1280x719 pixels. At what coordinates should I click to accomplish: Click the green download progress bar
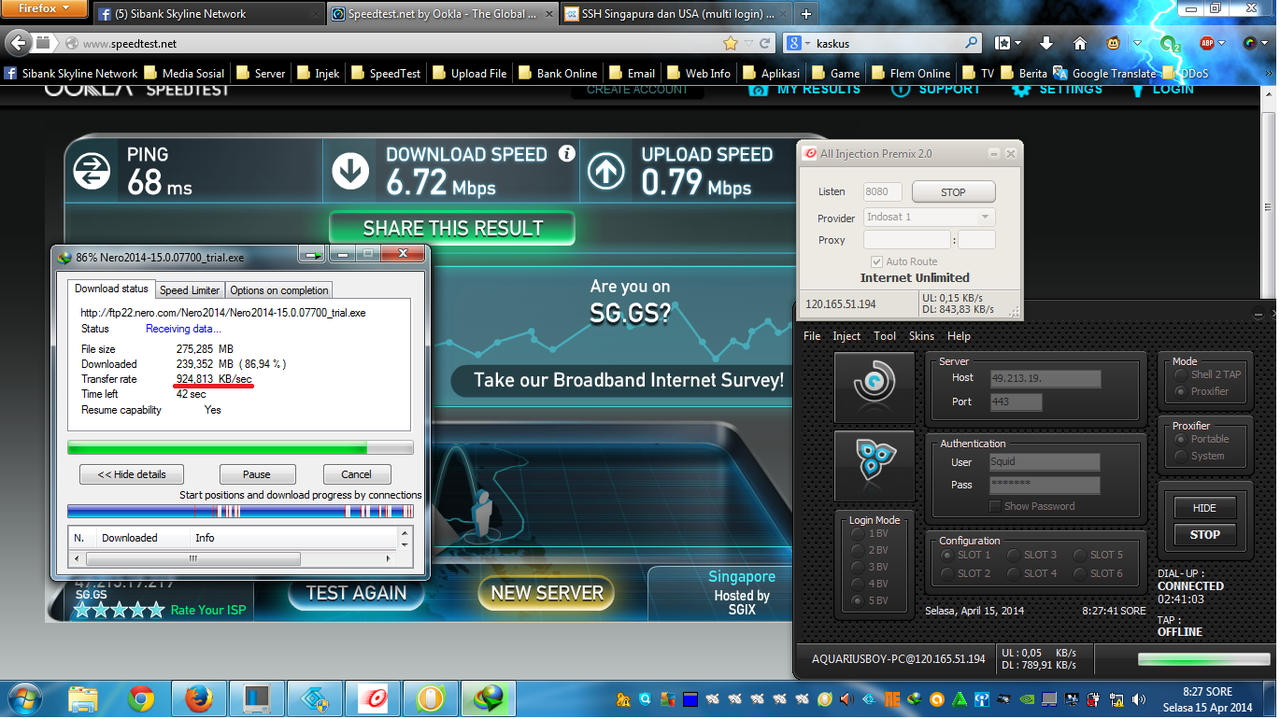(240, 447)
